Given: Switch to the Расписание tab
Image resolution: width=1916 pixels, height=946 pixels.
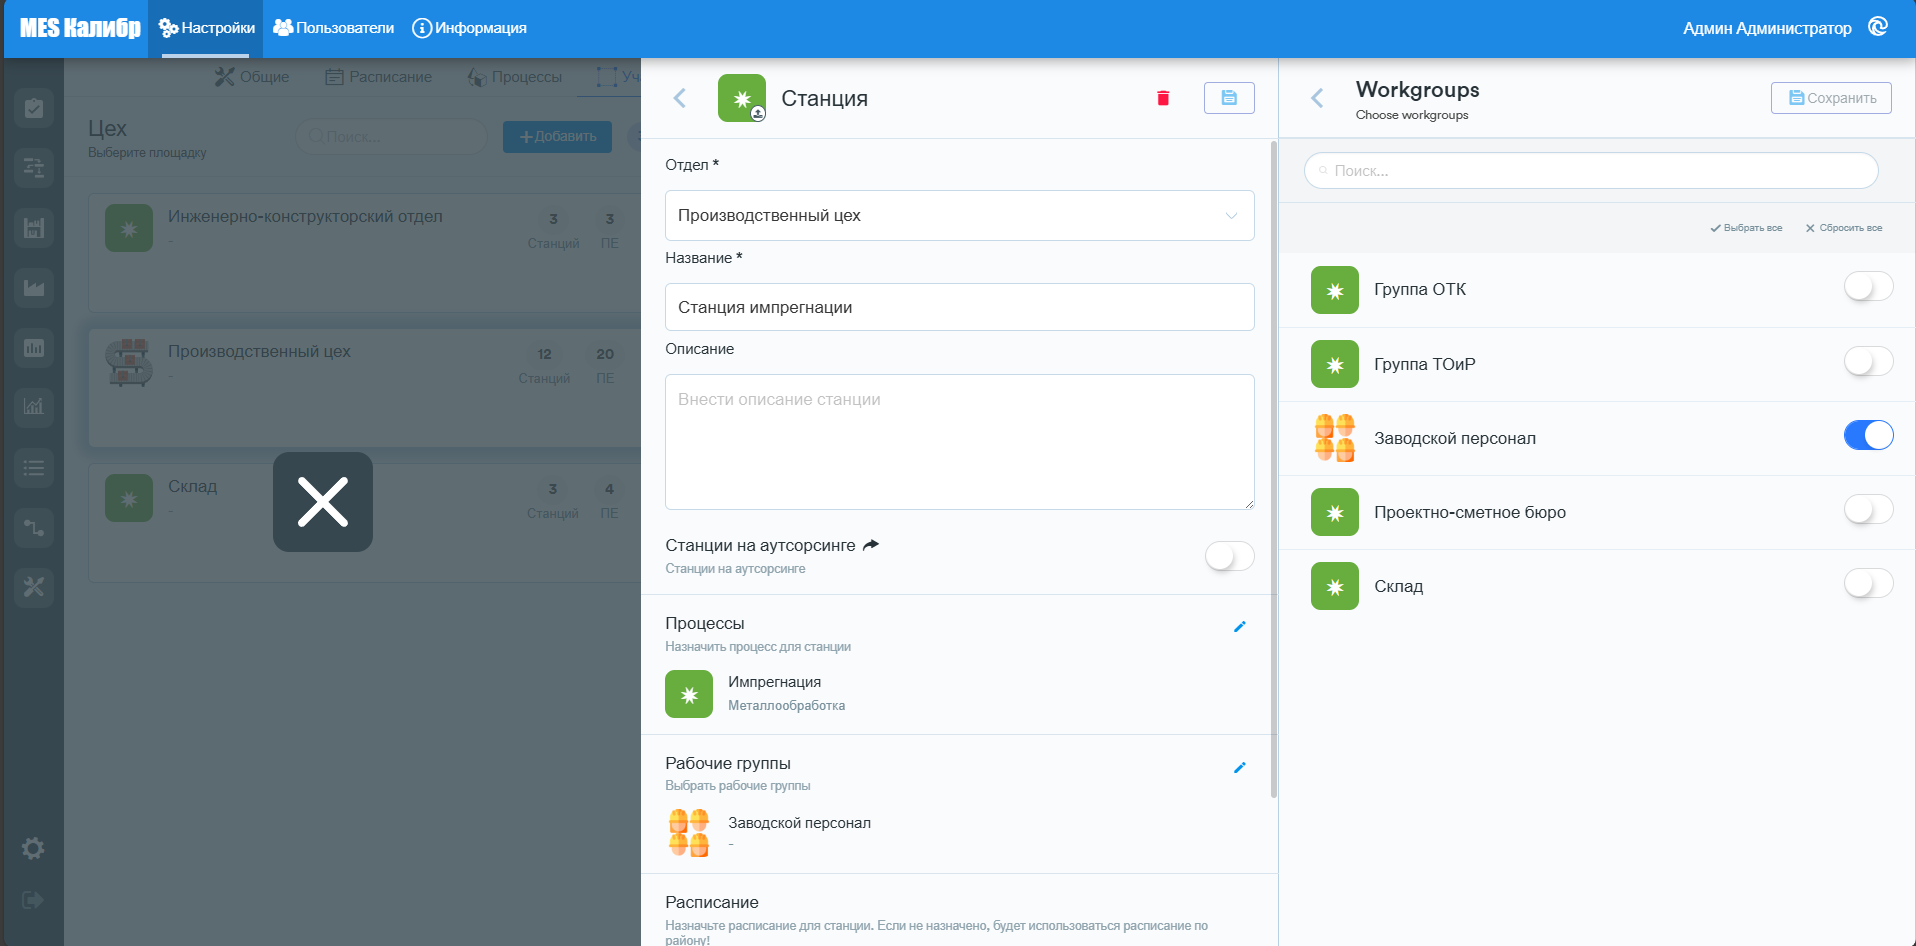Looking at the screenshot, I should point(379,77).
